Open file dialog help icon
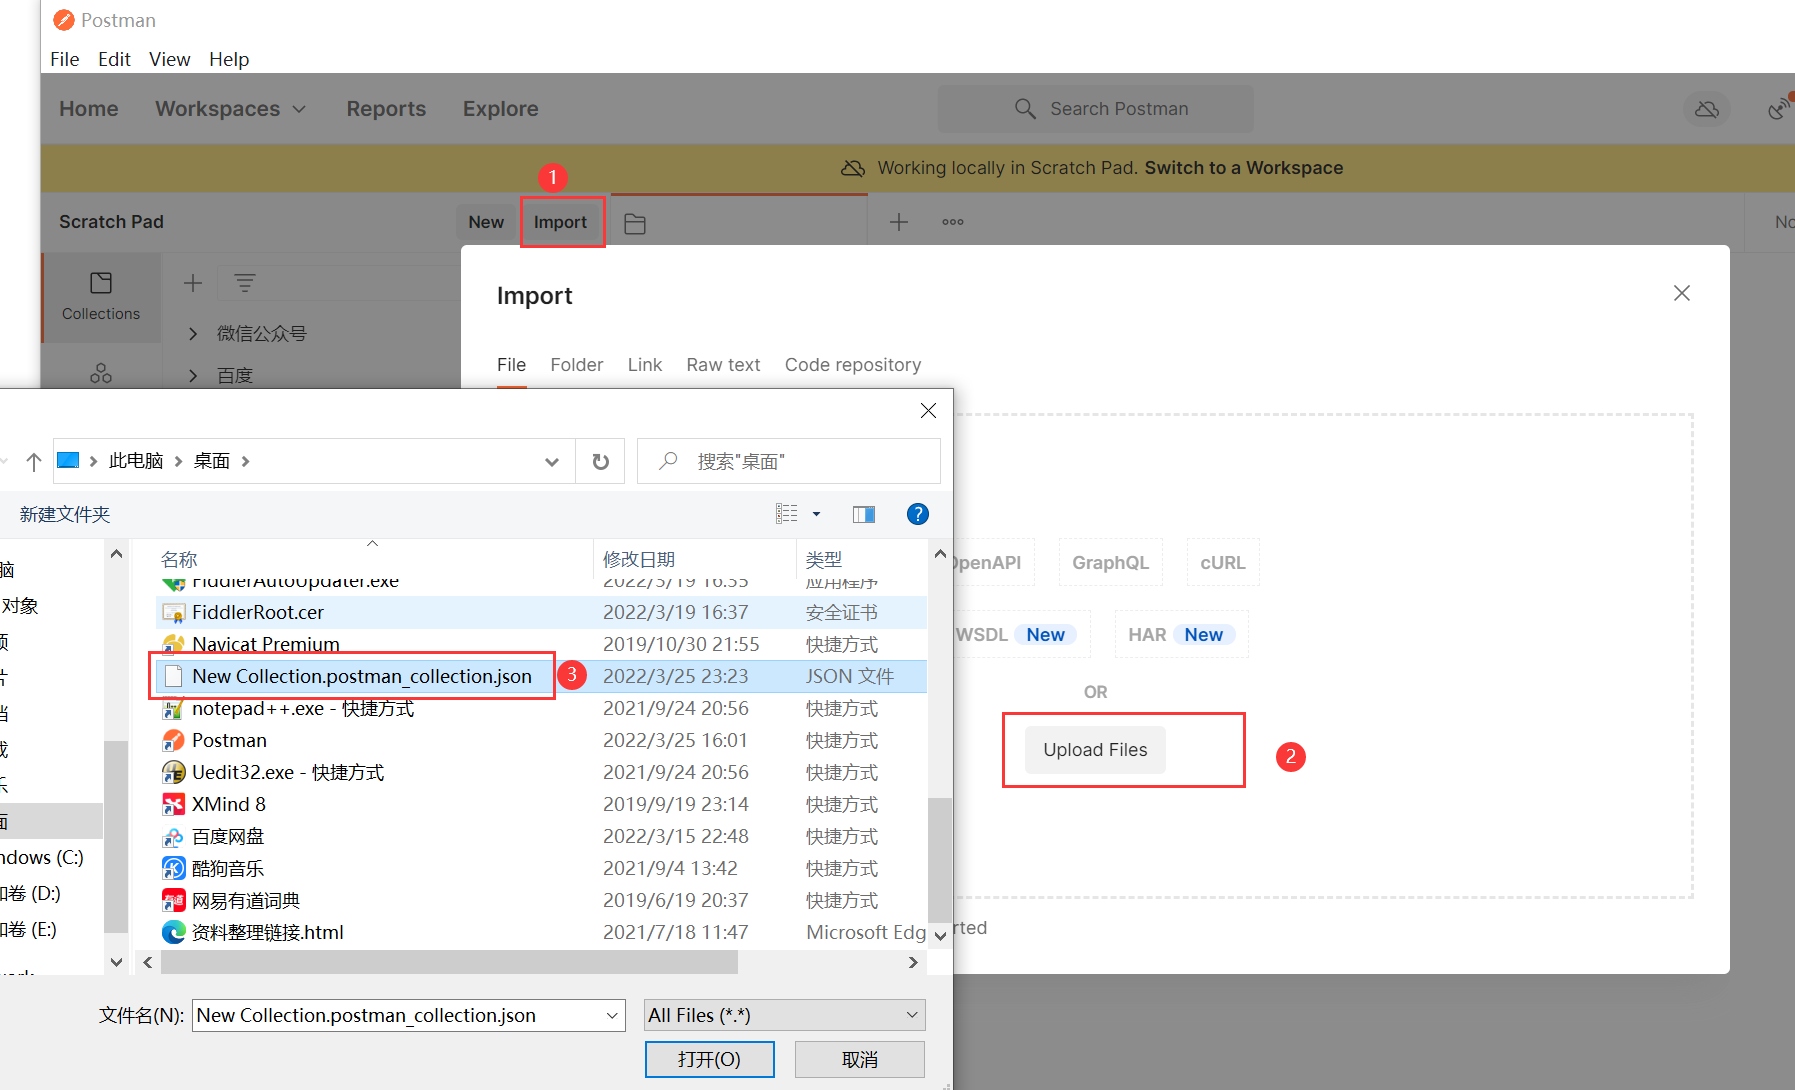Viewport: 1795px width, 1090px height. click(917, 514)
